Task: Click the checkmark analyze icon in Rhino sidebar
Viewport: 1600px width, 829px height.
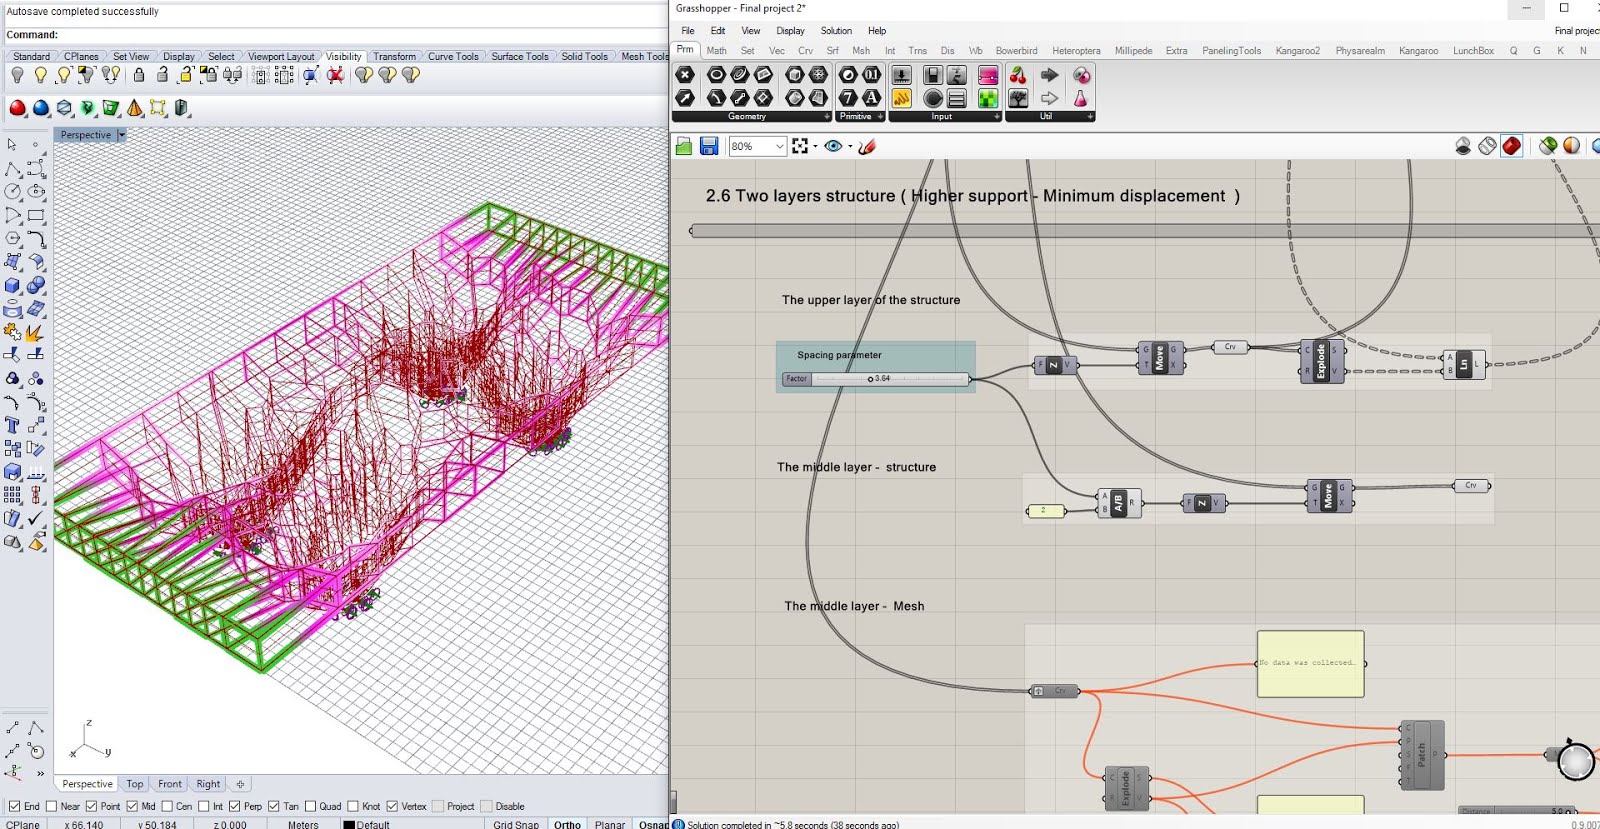Action: pyautogui.click(x=36, y=519)
